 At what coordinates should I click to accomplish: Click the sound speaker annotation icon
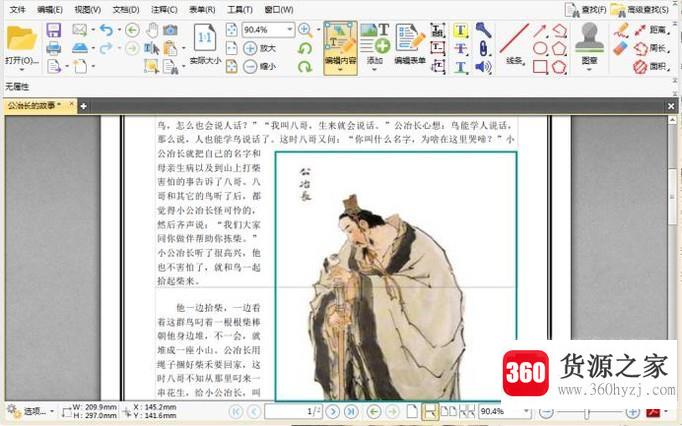pos(483,67)
